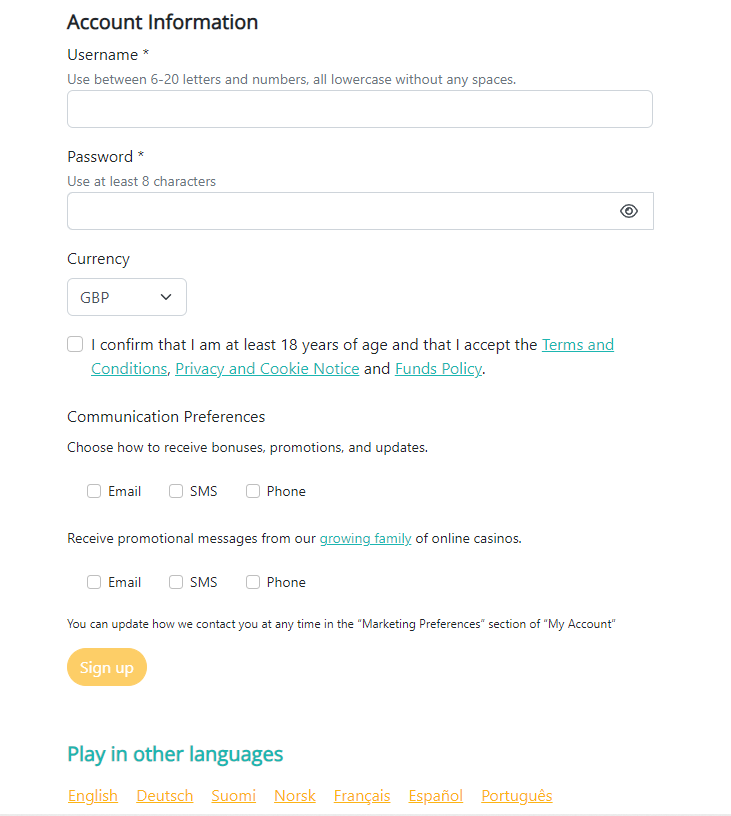The height and width of the screenshot is (816, 731).
Task: Check Email for casino family promotional messages
Action: pyautogui.click(x=94, y=582)
